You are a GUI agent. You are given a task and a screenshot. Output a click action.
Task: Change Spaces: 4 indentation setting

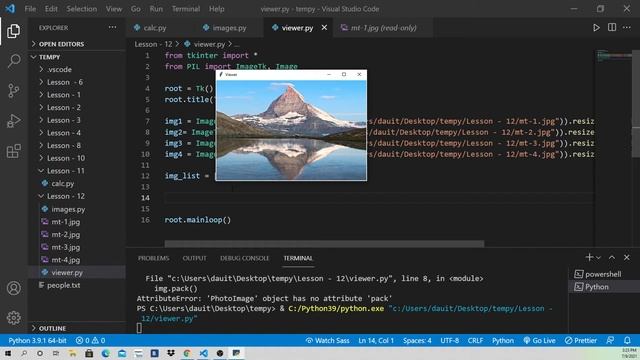[417, 340]
